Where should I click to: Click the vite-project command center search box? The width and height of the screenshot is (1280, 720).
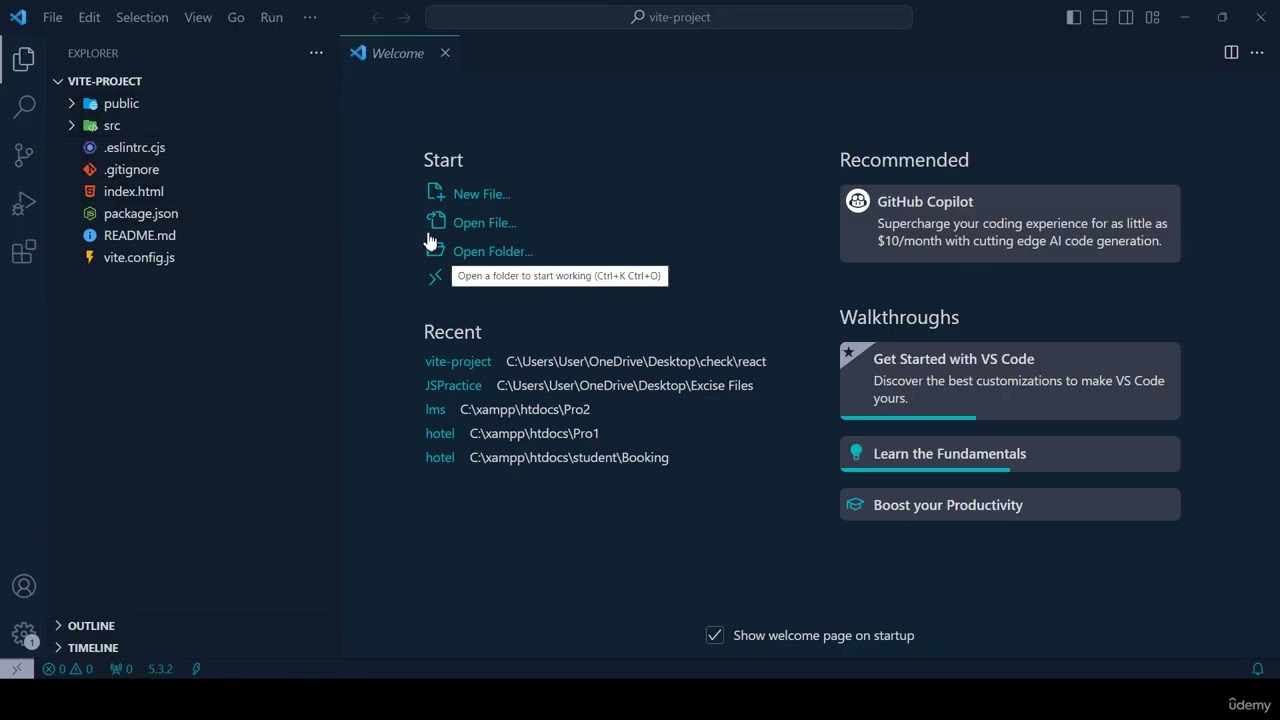(x=669, y=17)
